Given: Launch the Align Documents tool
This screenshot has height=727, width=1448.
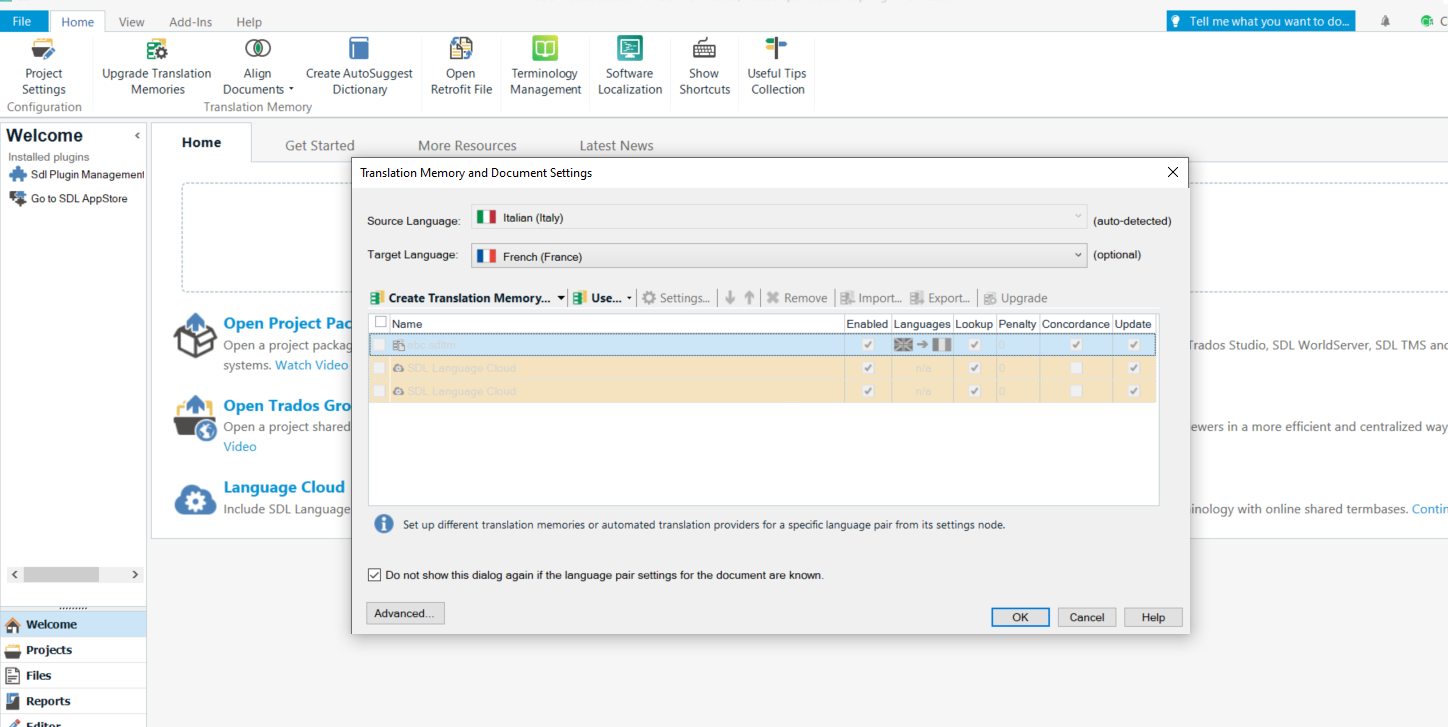Looking at the screenshot, I should coord(258,66).
